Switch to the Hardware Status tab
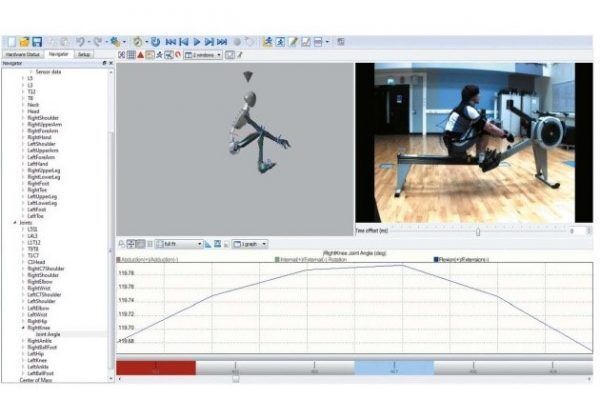The width and height of the screenshot is (600, 400). (x=23, y=54)
